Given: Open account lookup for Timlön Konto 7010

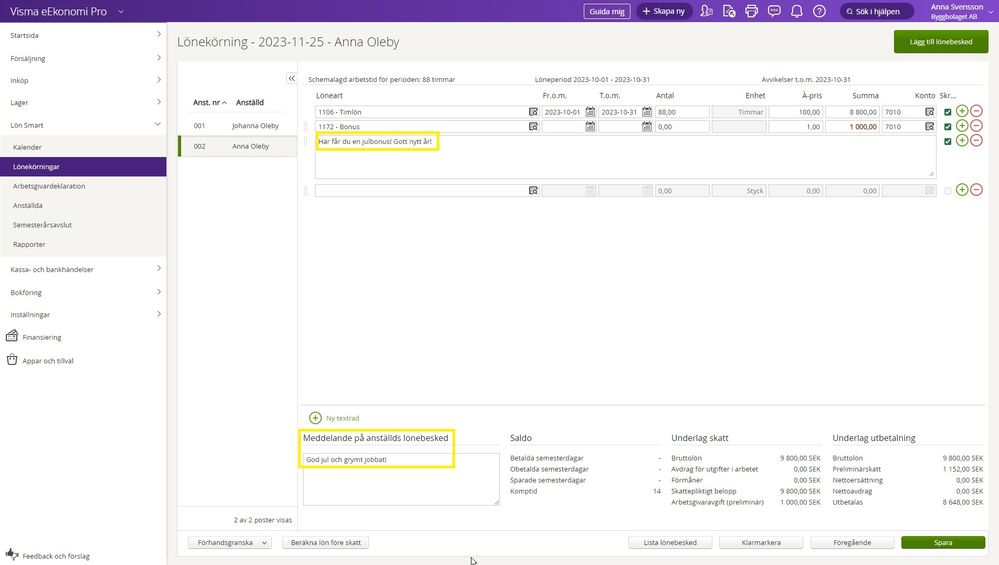Looking at the screenshot, I should (929, 112).
